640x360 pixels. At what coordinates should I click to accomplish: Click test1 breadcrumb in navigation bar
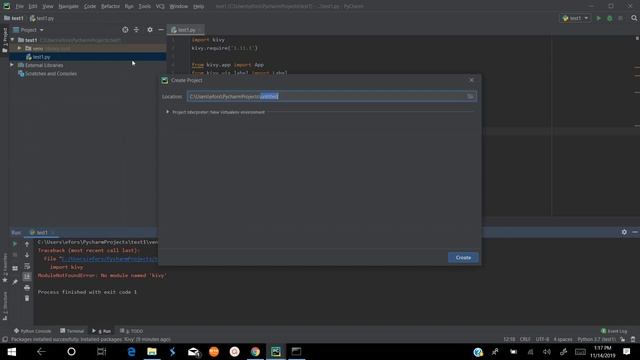(13, 18)
